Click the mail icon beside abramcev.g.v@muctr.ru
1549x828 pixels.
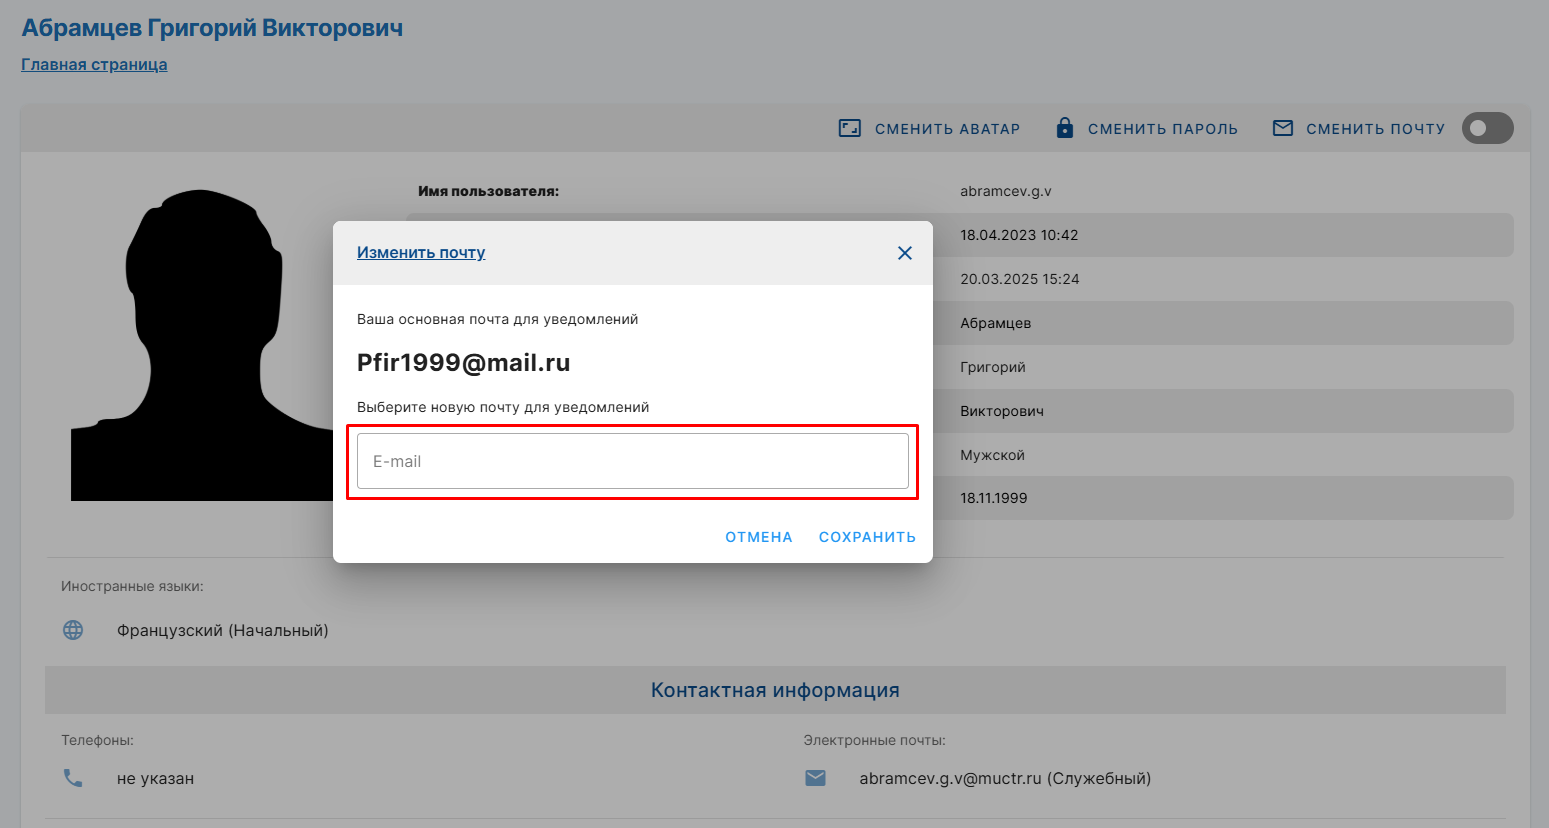point(816,778)
